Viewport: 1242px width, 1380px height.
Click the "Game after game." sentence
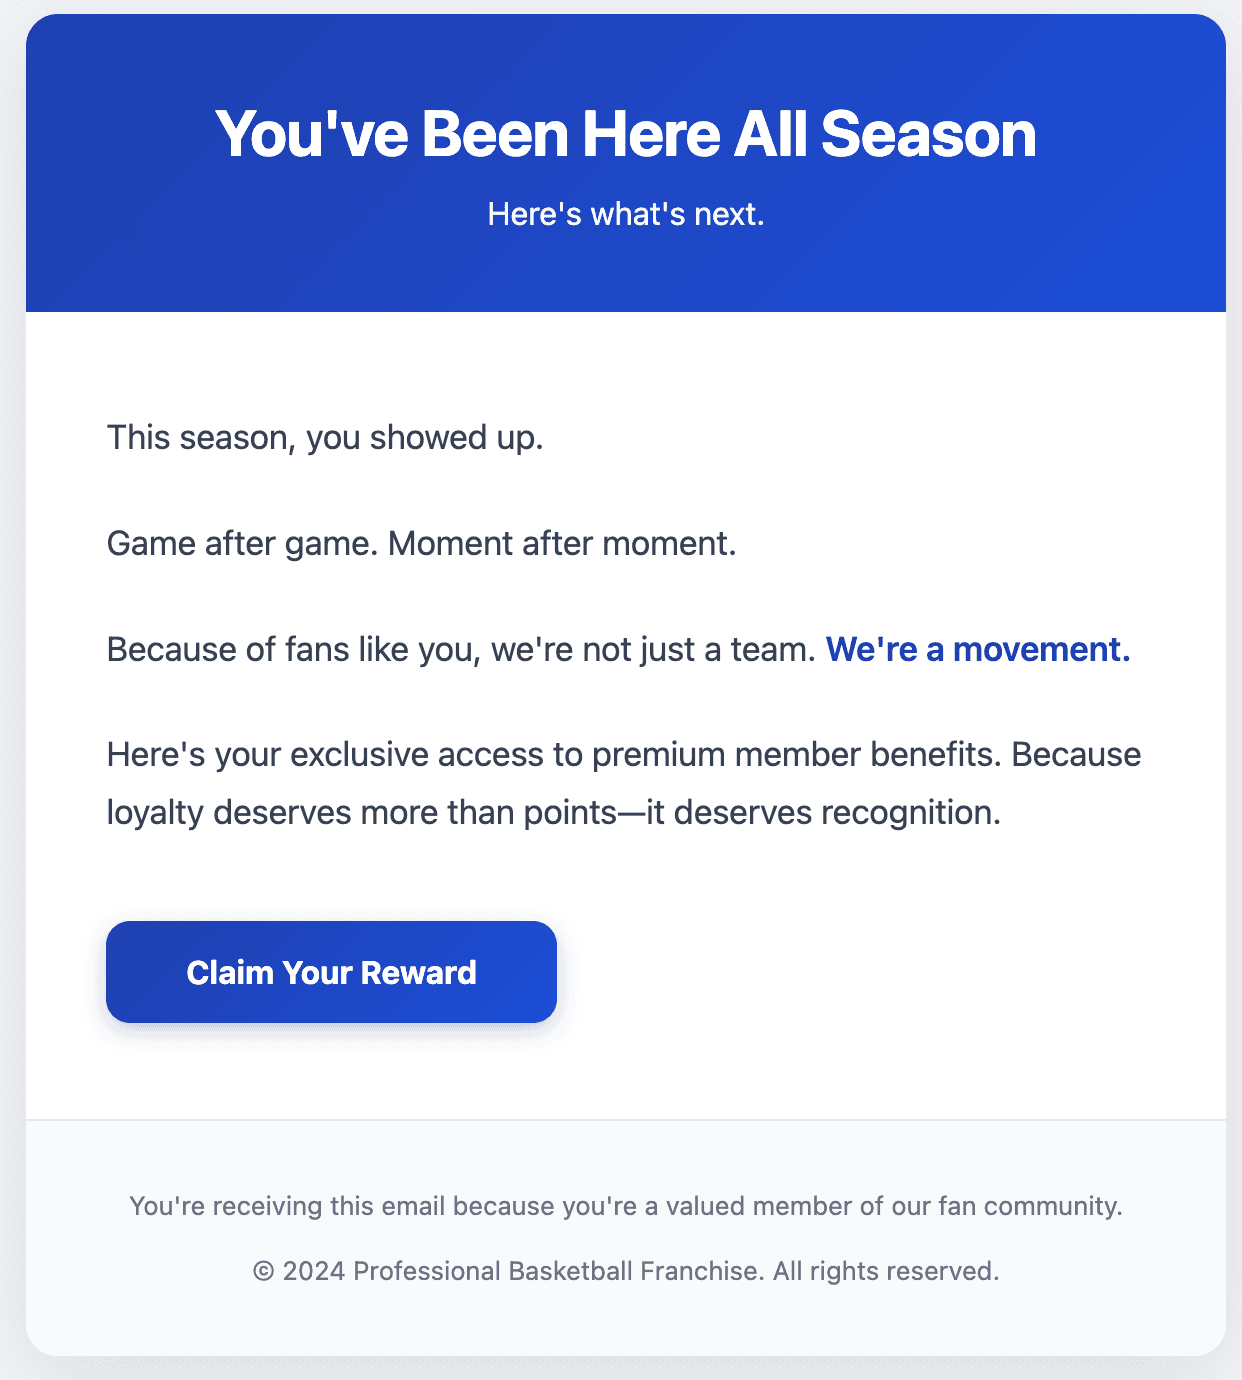click(242, 544)
